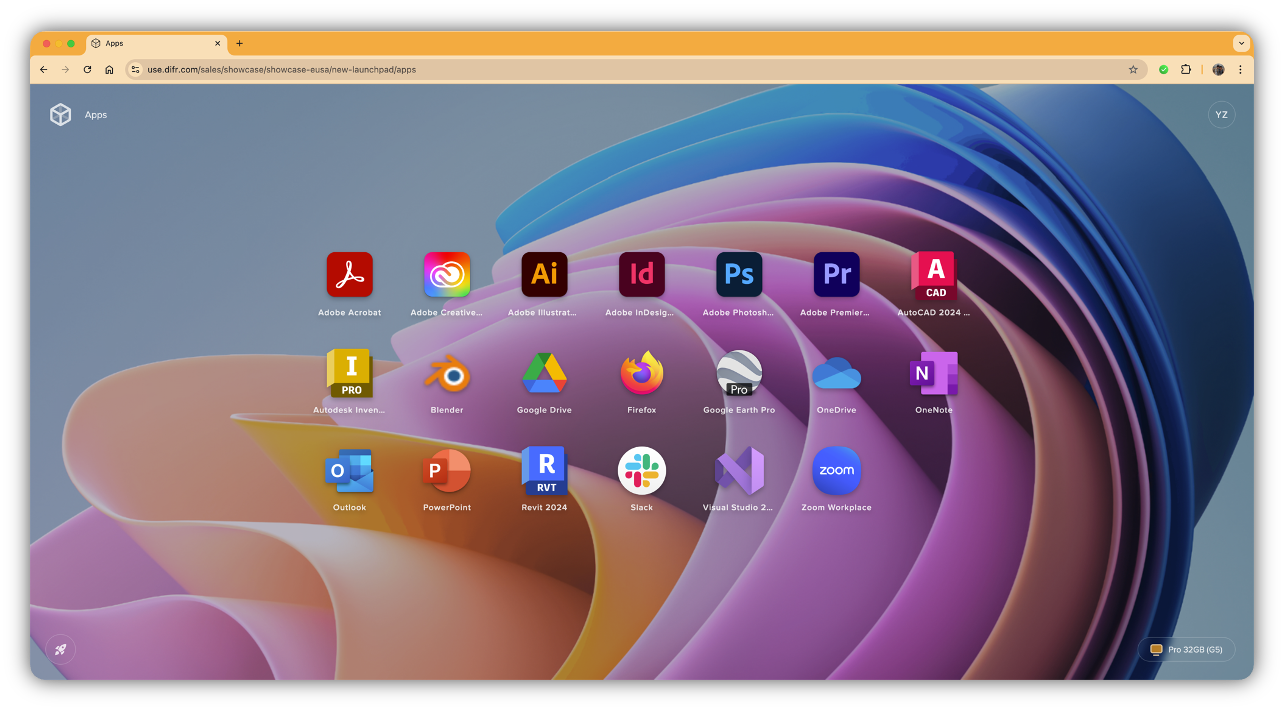
Task: Click the Apps header label
Action: [96, 115]
